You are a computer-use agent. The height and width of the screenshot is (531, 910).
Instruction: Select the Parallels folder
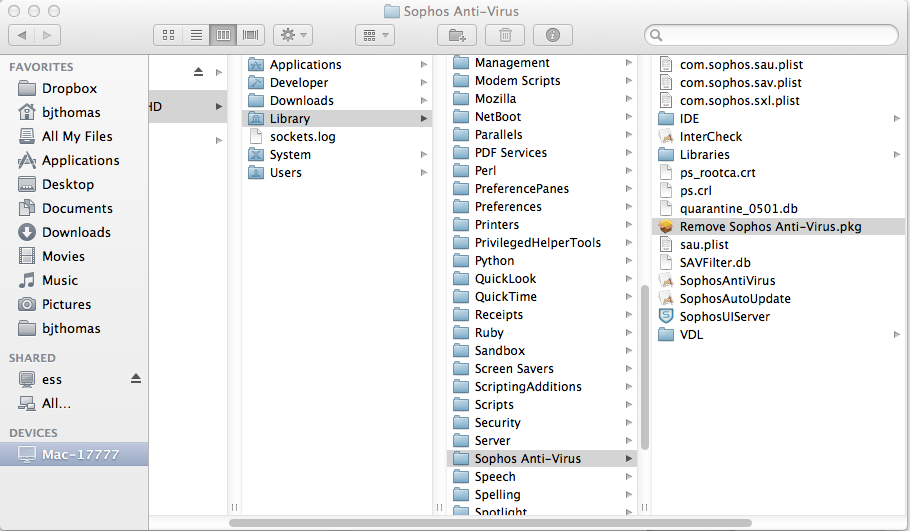(x=542, y=135)
